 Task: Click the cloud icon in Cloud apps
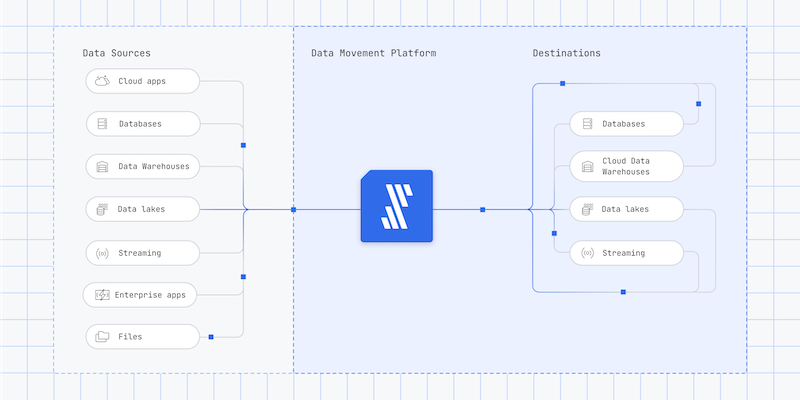click(x=102, y=81)
